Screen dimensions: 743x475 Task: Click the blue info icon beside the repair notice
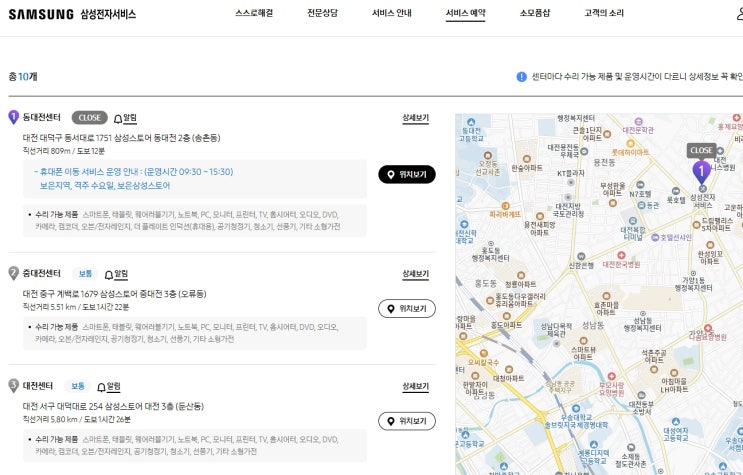(x=521, y=76)
